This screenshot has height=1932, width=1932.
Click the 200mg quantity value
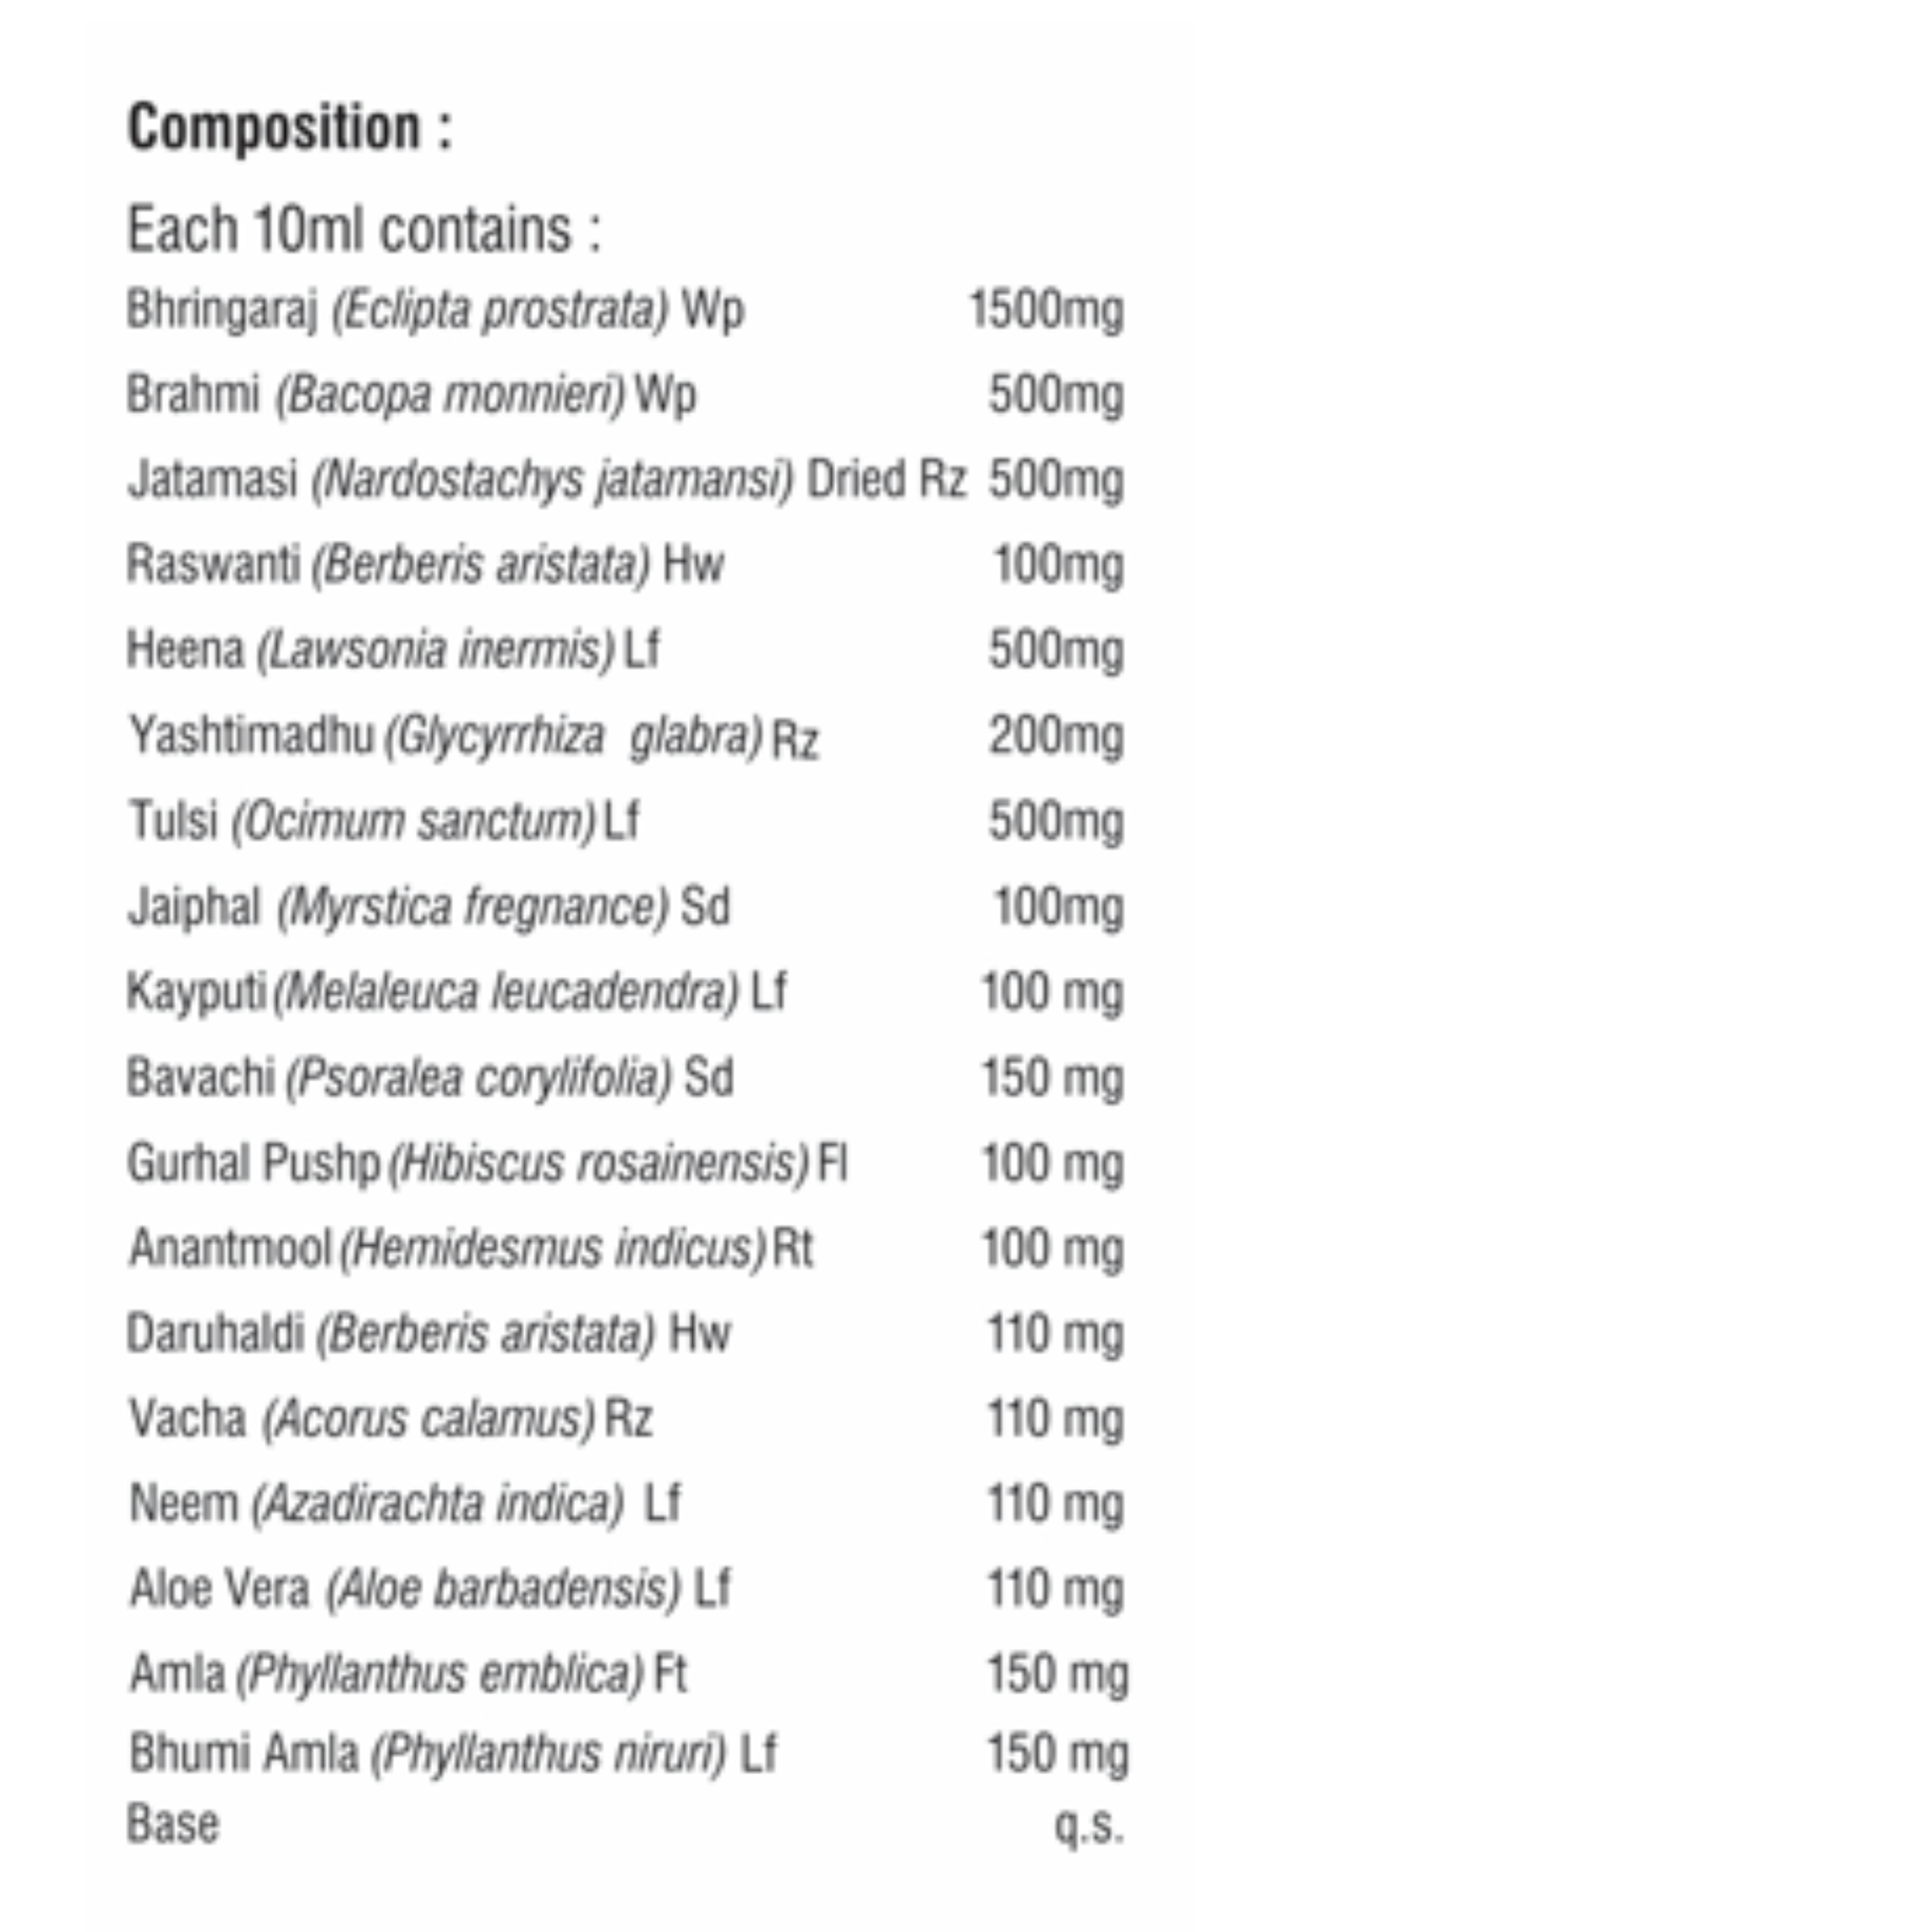click(x=1055, y=736)
